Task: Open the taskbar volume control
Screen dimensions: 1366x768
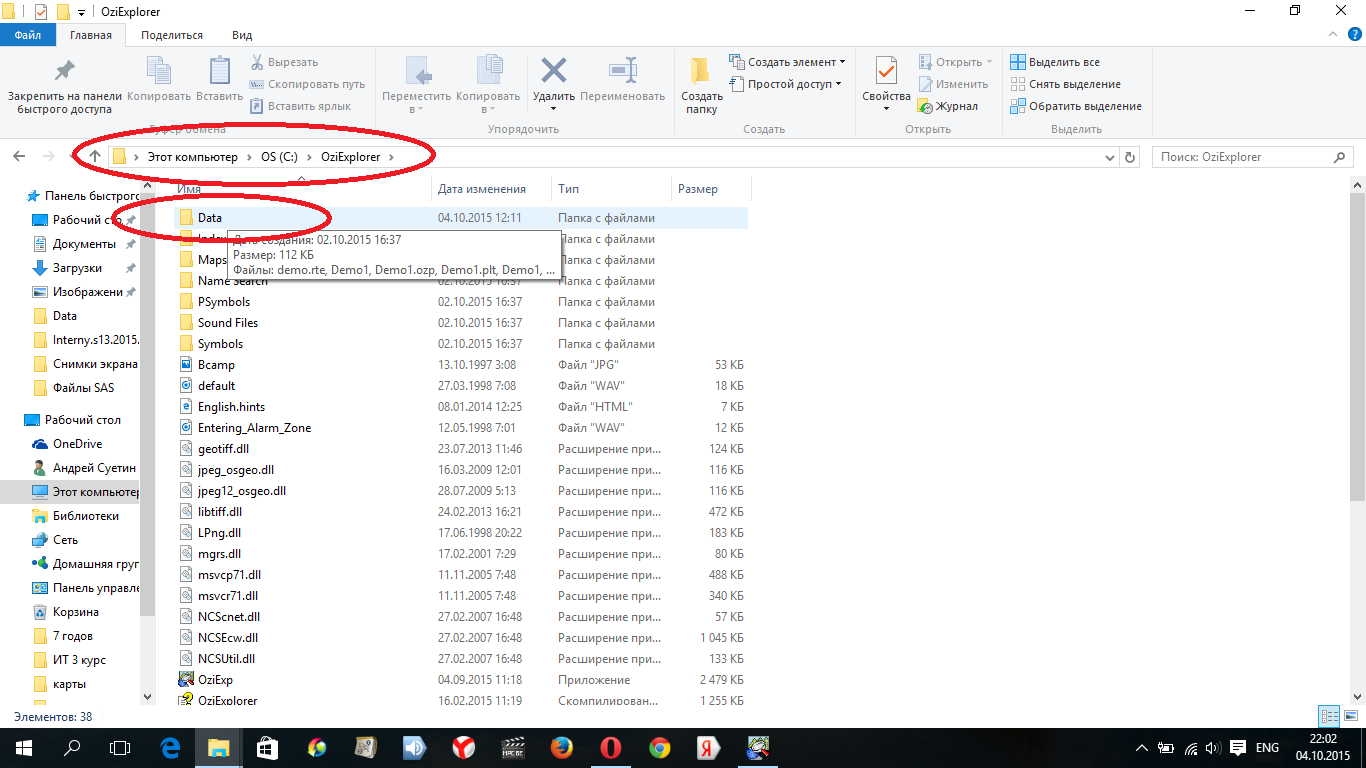Action: (x=1213, y=748)
